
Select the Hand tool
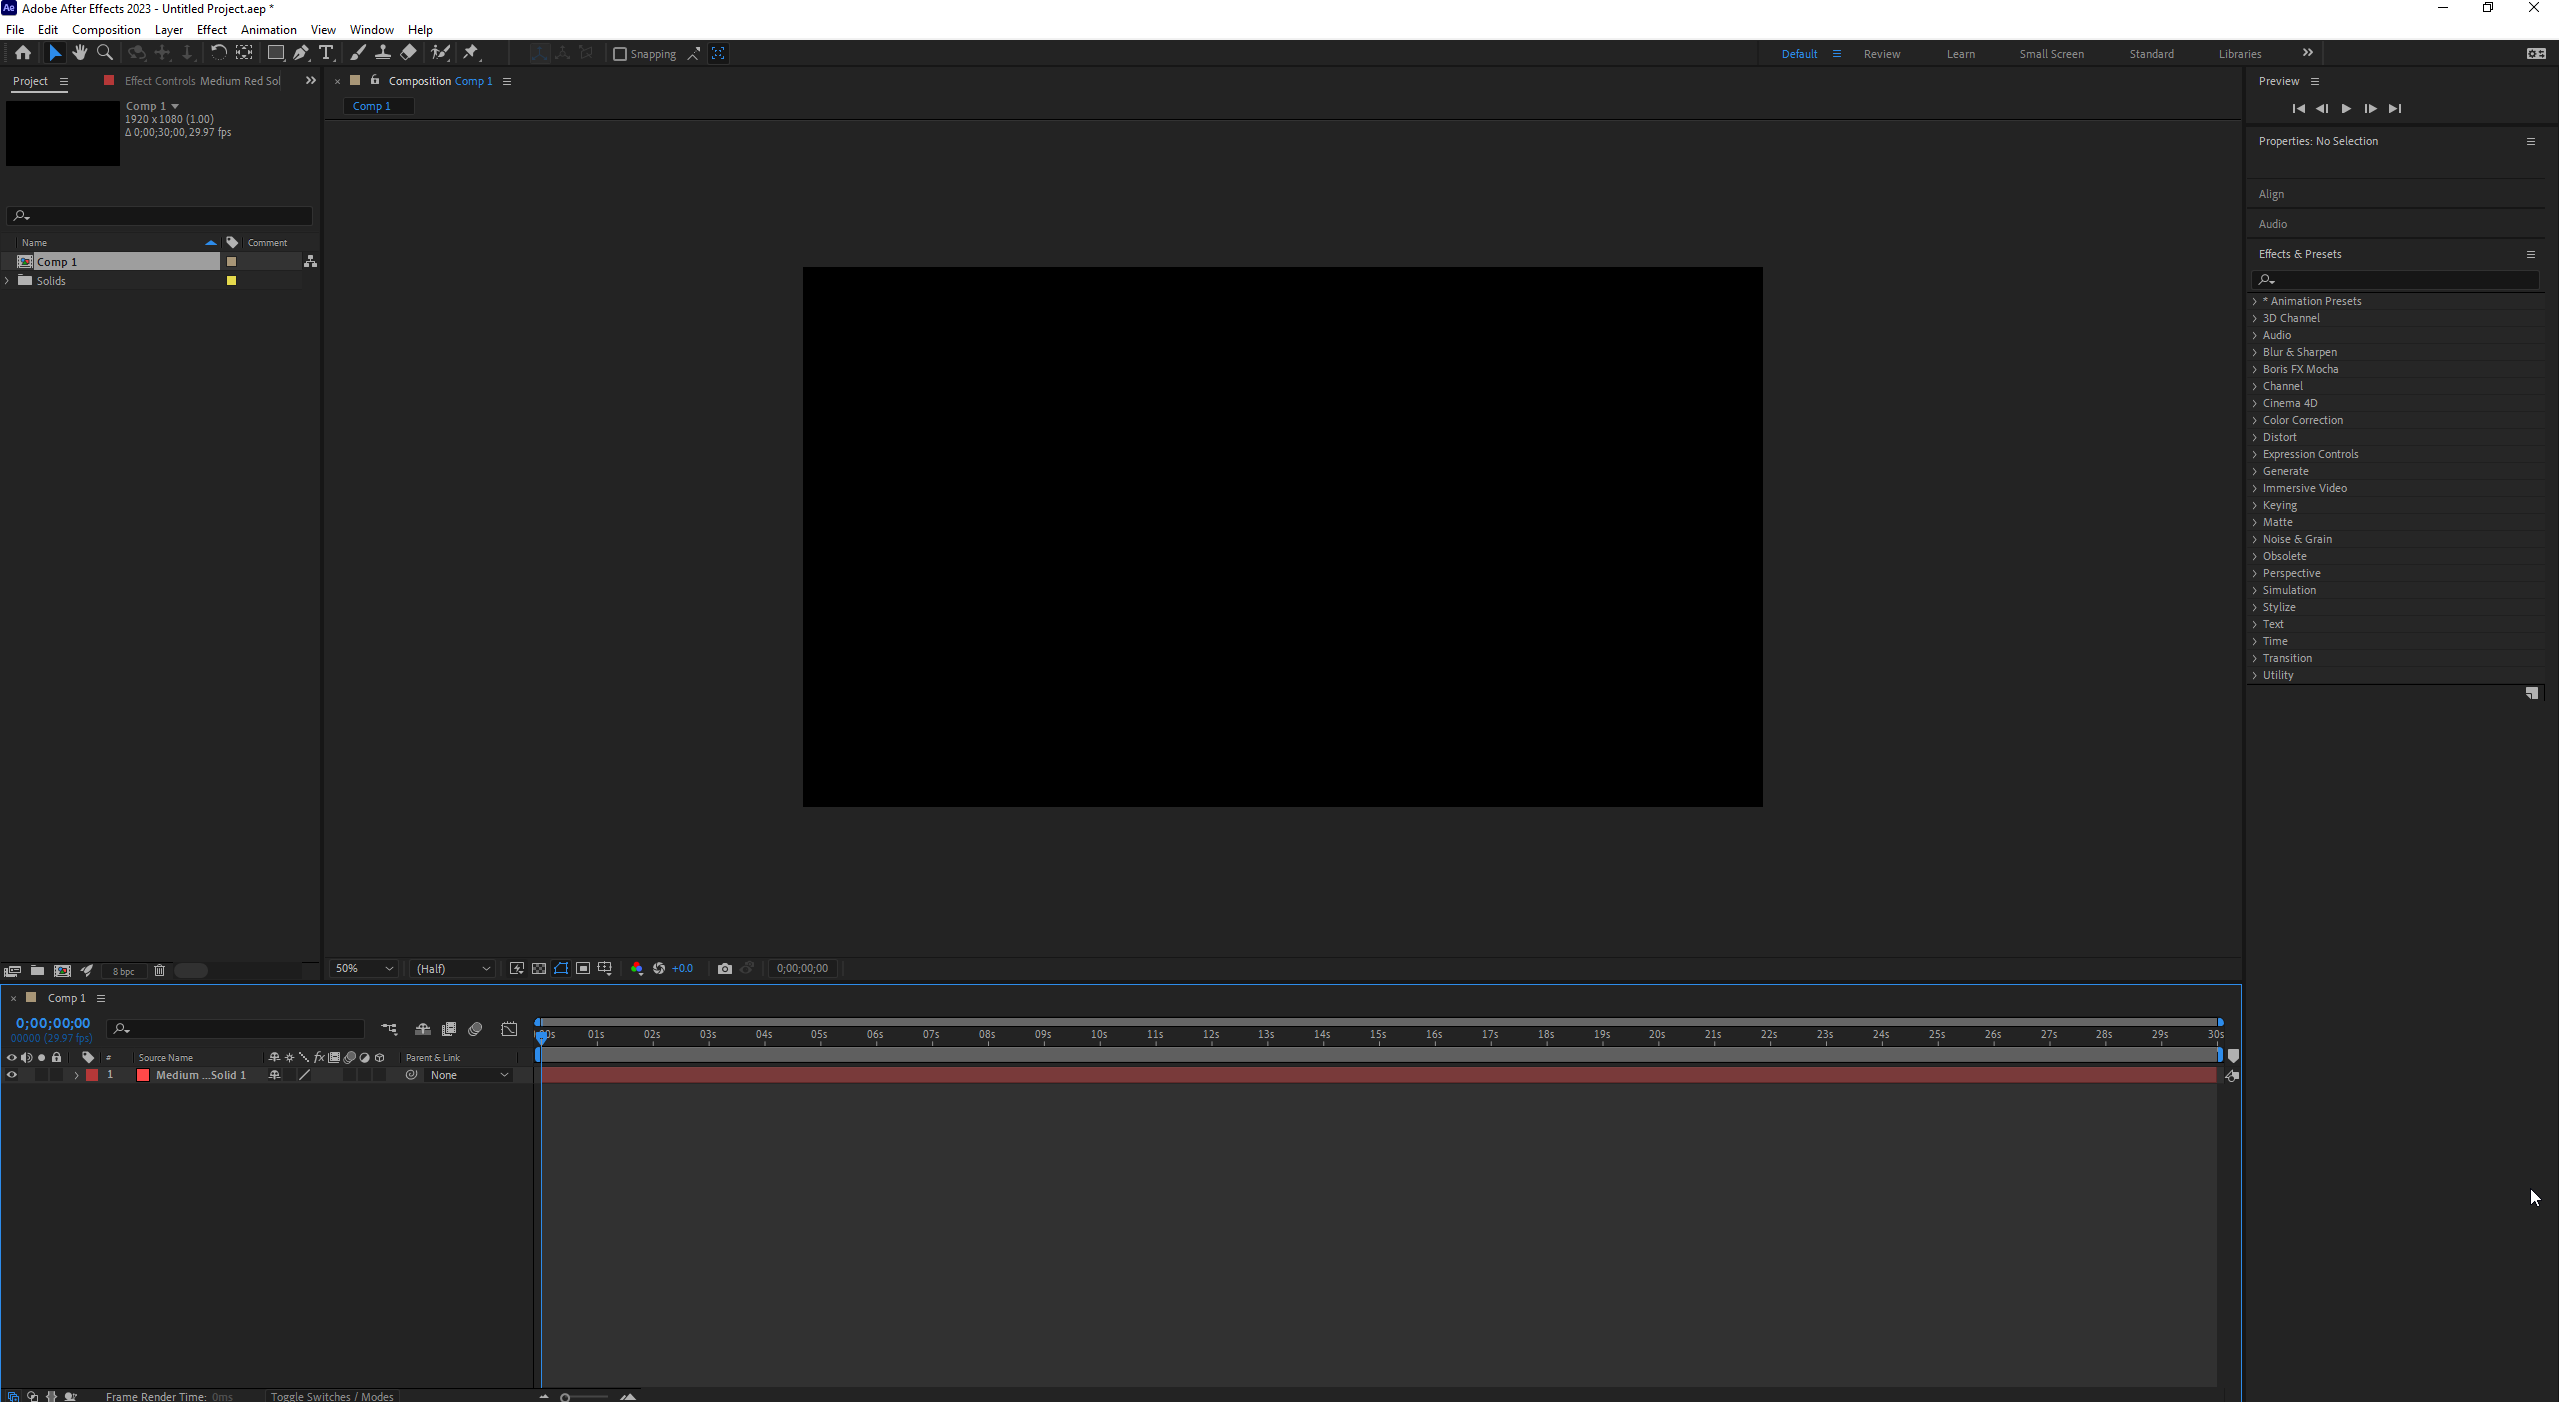(x=79, y=53)
